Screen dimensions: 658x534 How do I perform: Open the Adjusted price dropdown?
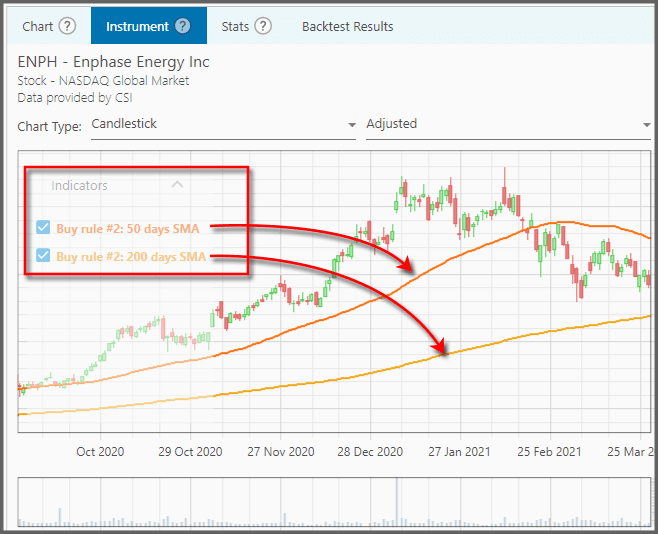[x=508, y=125]
